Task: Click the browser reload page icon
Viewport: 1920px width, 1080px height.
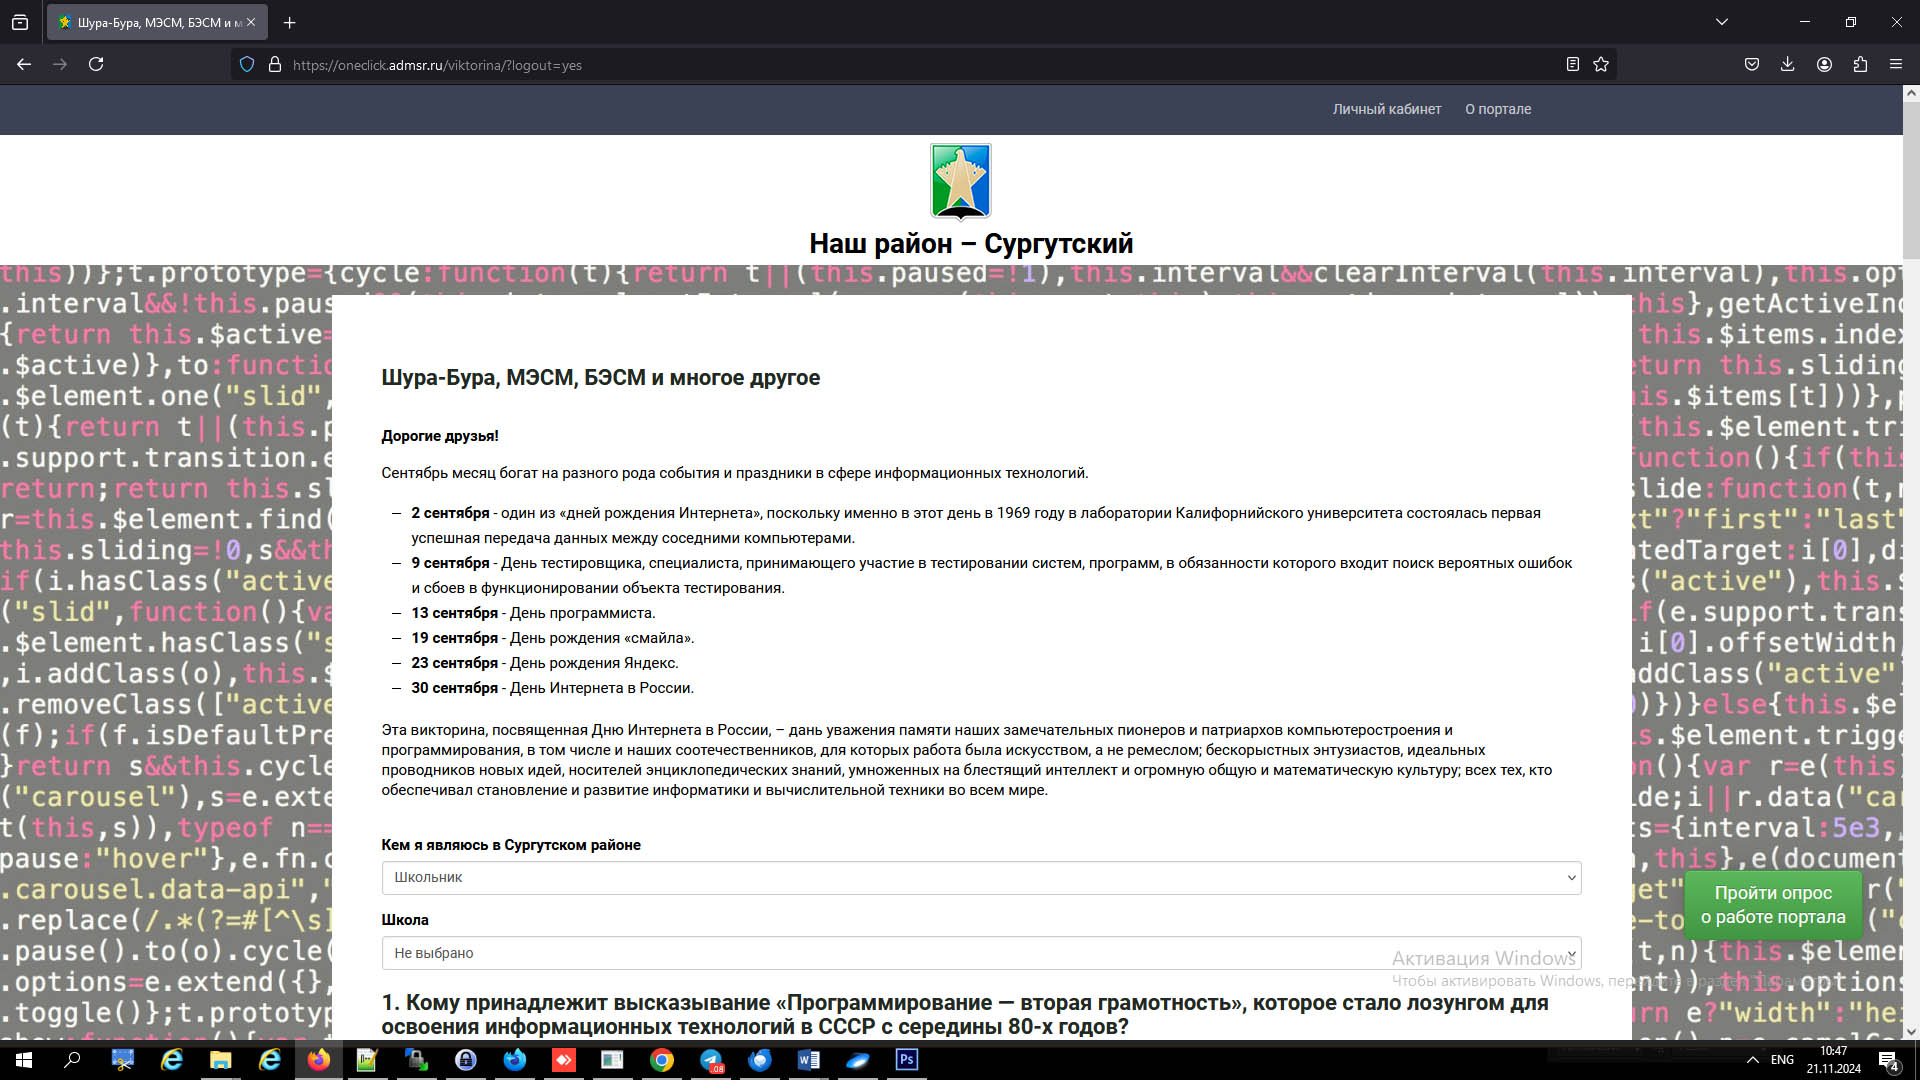Action: pos(96,64)
